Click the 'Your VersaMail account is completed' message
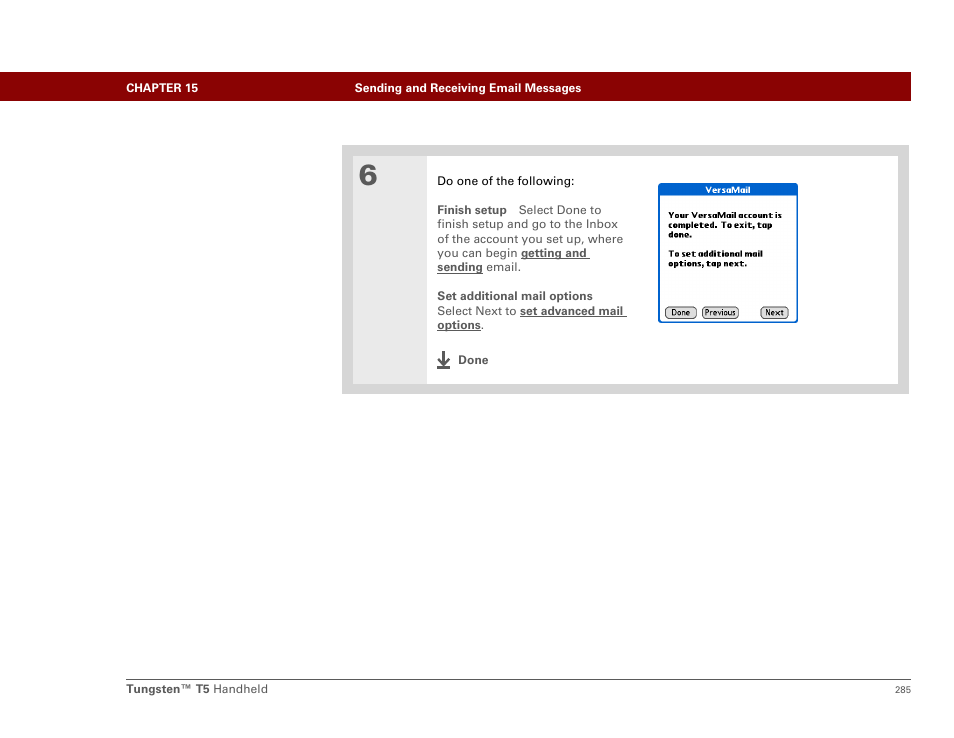Viewport: 954px width, 738px height. click(725, 225)
